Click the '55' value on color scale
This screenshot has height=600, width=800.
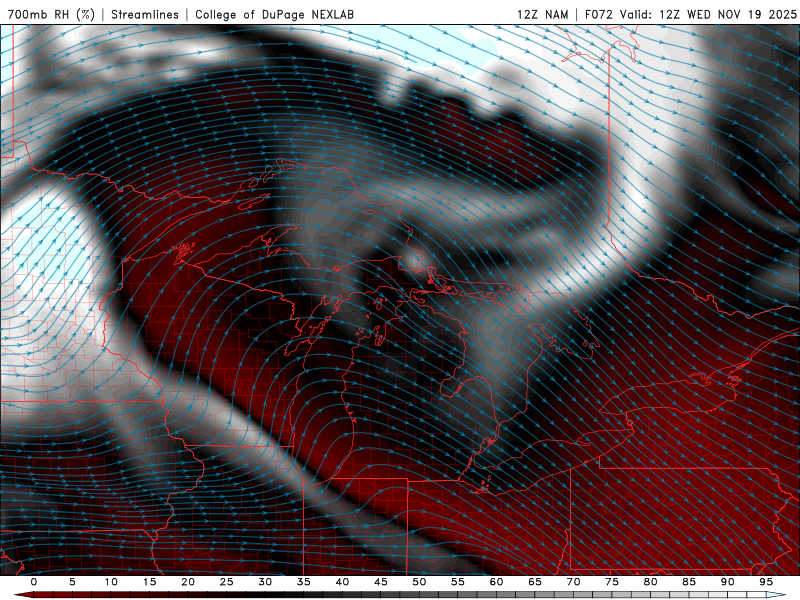coord(458,582)
